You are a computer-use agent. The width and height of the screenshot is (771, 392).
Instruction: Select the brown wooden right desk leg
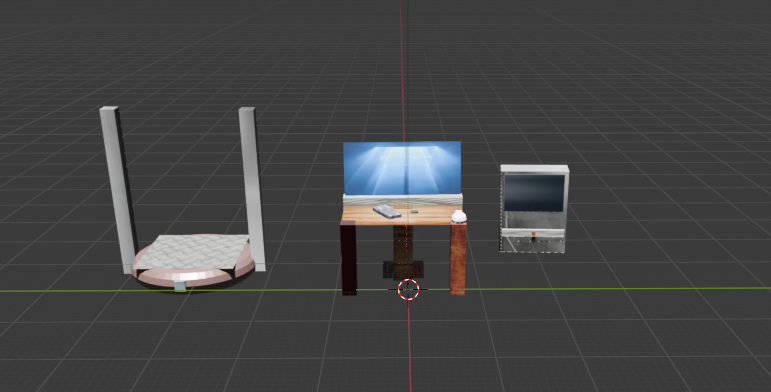pos(457,259)
